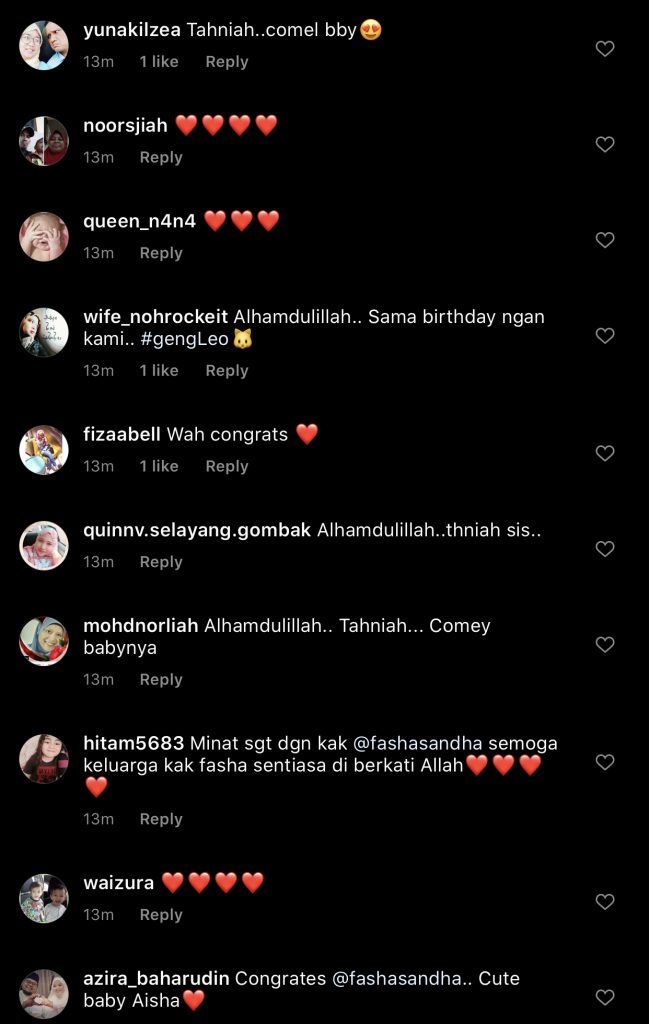Reply to yunakilzea's comment

(x=227, y=61)
